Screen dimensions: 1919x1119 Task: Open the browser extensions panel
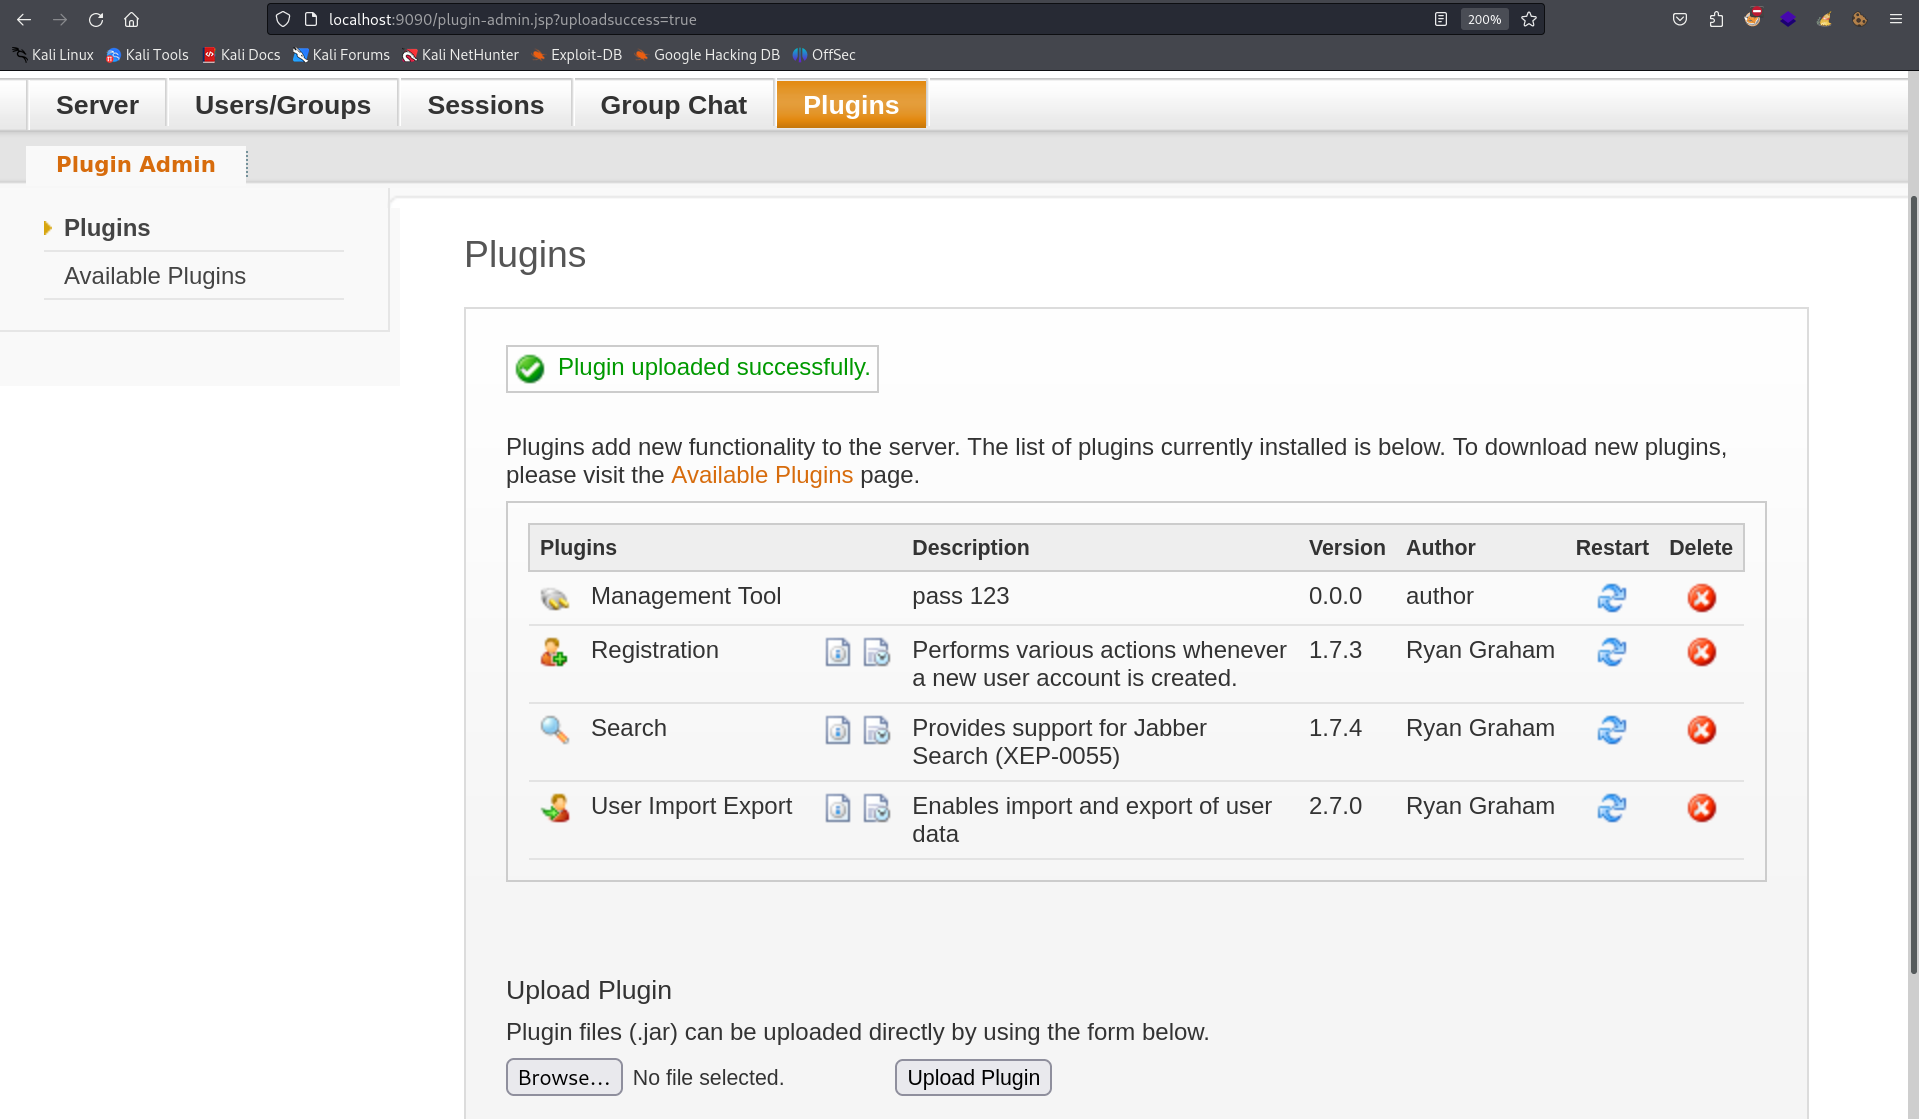[1717, 19]
